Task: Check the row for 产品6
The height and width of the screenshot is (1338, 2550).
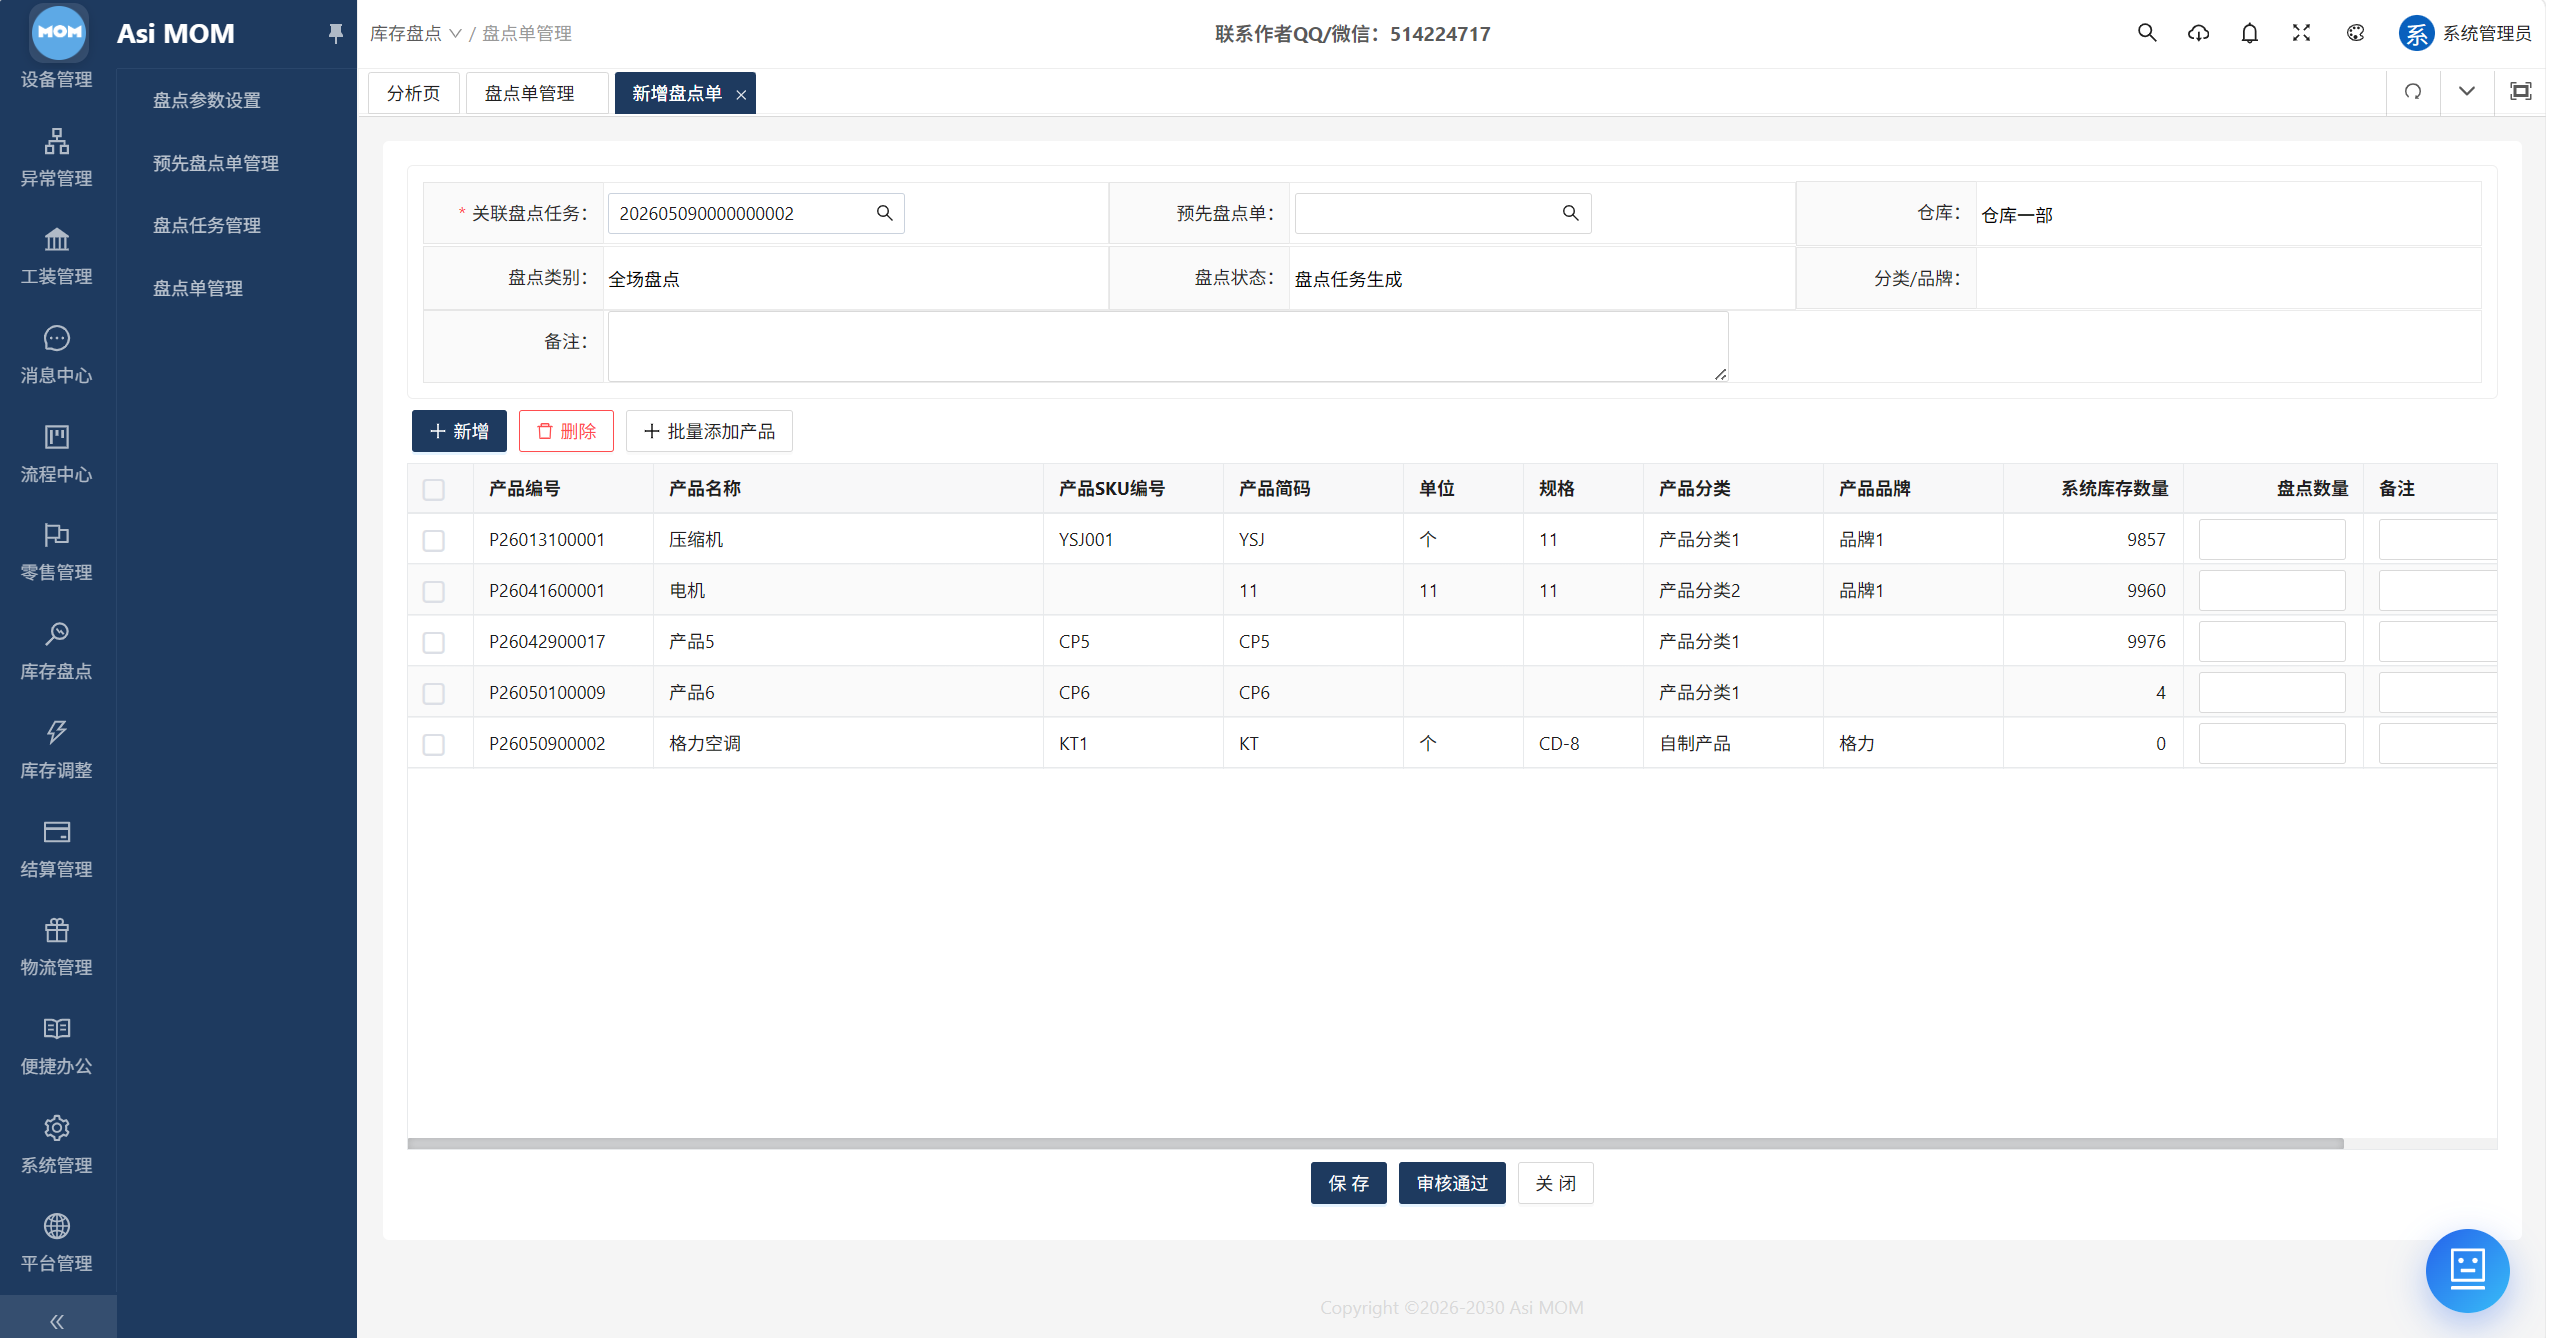Action: click(434, 694)
